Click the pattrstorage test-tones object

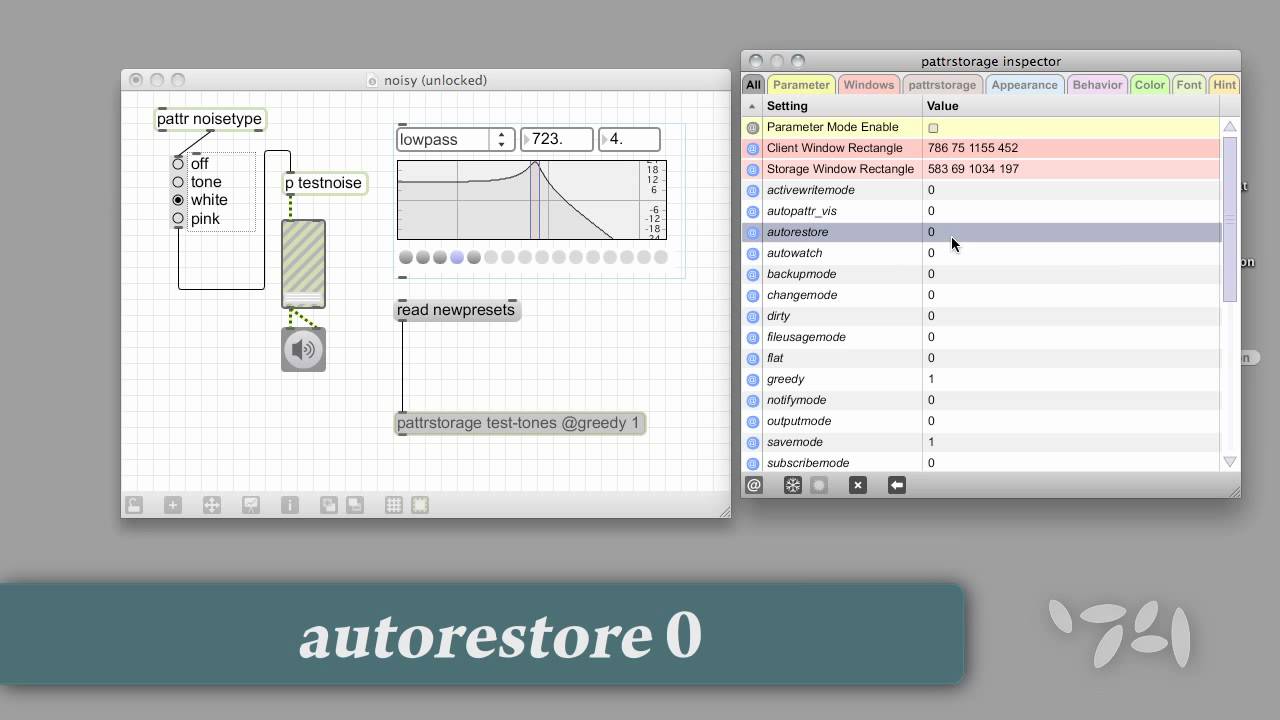[520, 424]
